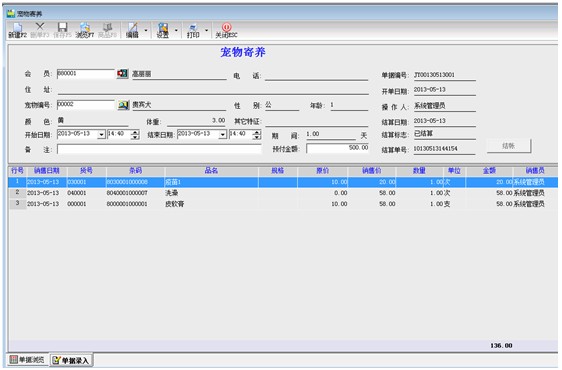Click the 体重 weight field showing 3.00
The image size is (562, 370).
(196, 121)
